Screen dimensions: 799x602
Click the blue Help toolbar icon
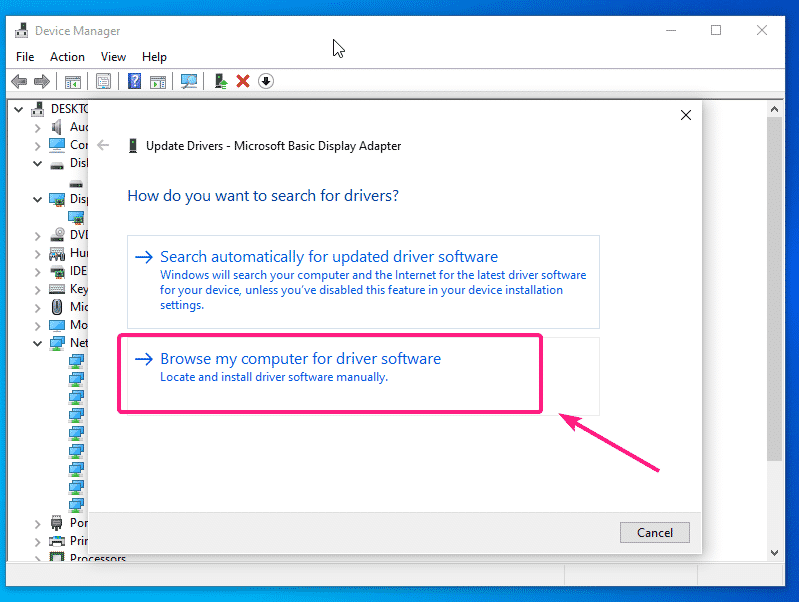coord(134,81)
